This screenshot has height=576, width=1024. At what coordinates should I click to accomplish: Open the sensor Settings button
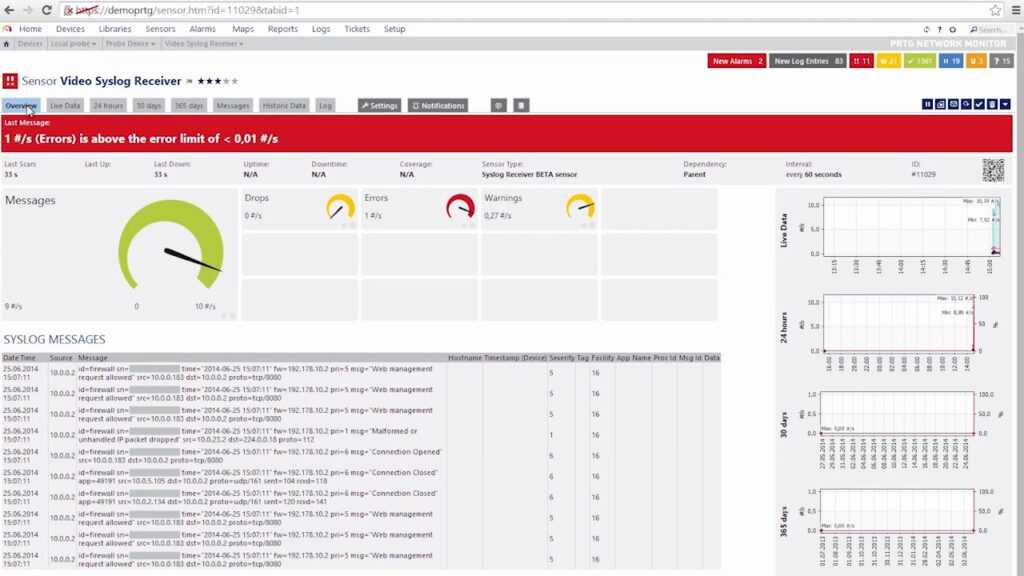pyautogui.click(x=379, y=104)
